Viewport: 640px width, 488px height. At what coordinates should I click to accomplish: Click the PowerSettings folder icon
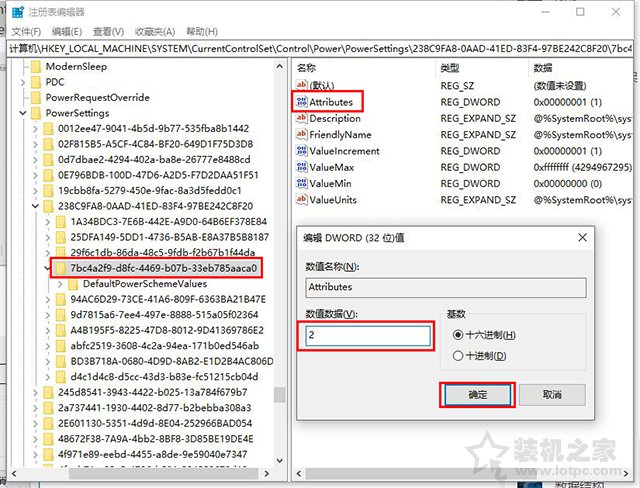tap(36, 113)
